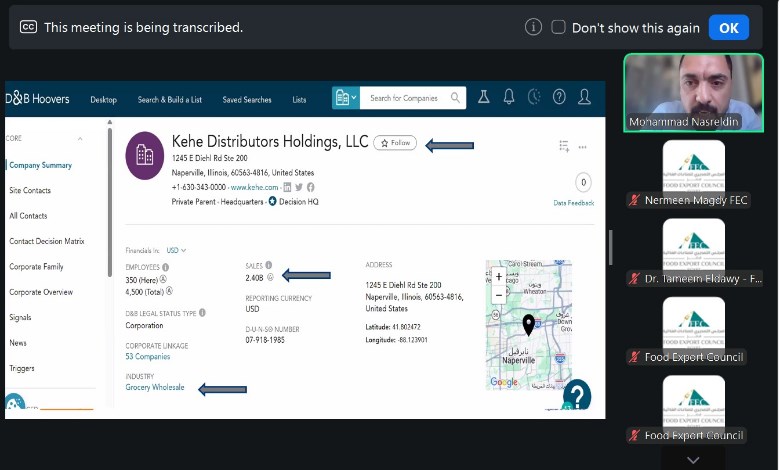
Task: Zoom out on the map
Action: coord(498,295)
